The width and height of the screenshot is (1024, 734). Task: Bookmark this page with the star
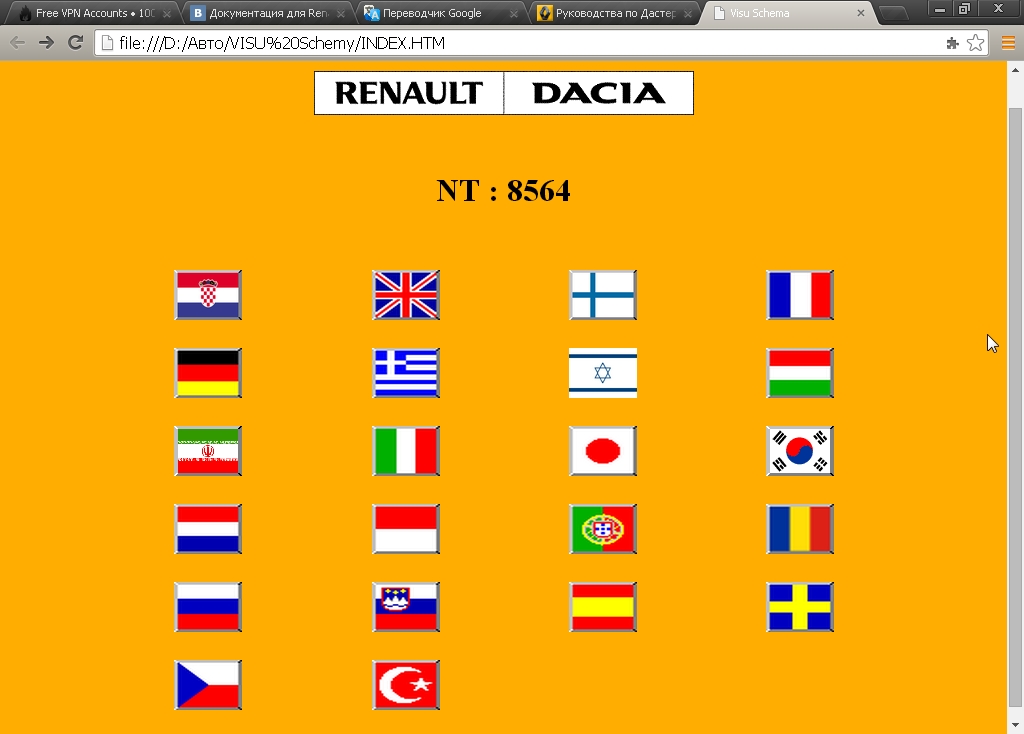coord(975,43)
